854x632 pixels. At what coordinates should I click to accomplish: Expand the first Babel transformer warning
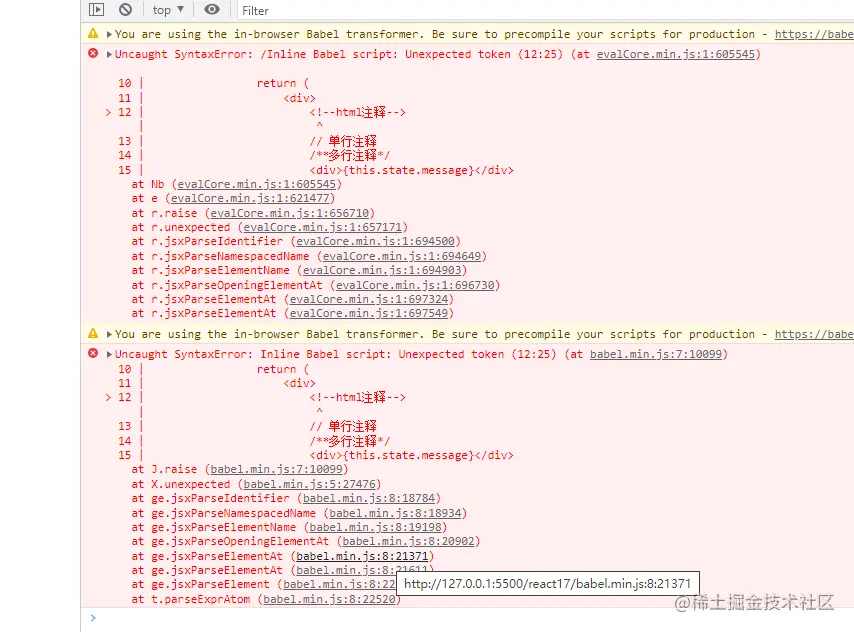click(109, 34)
